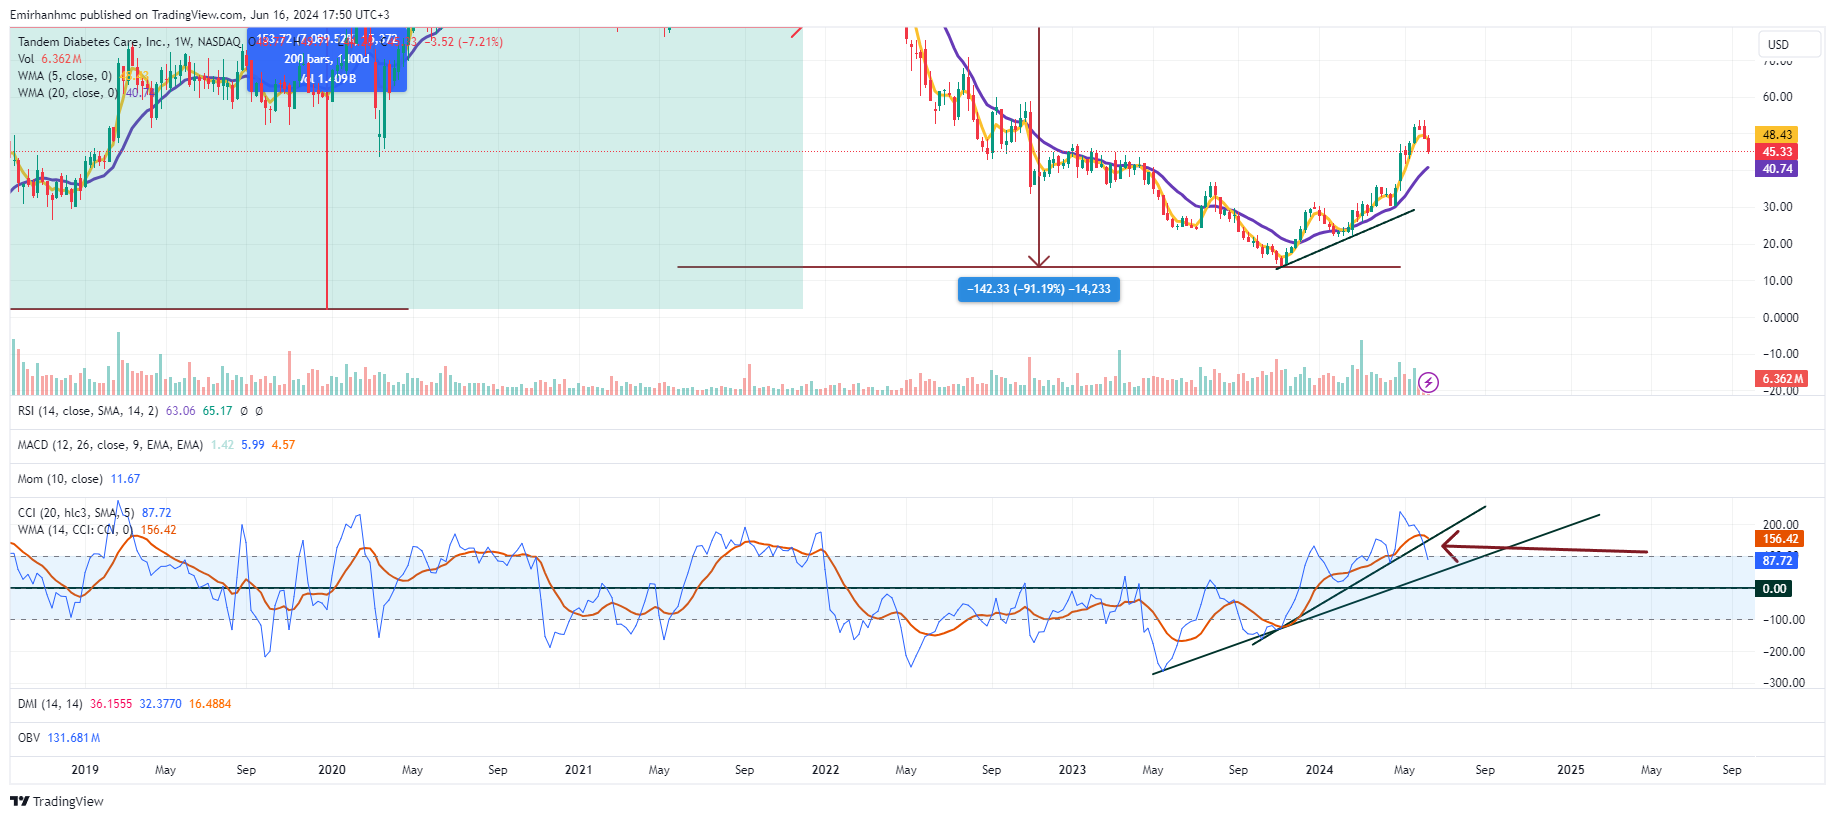The width and height of the screenshot is (1835, 819).
Task: Select the 200 bars, 1400d measurement tooltip
Action: coord(327,59)
